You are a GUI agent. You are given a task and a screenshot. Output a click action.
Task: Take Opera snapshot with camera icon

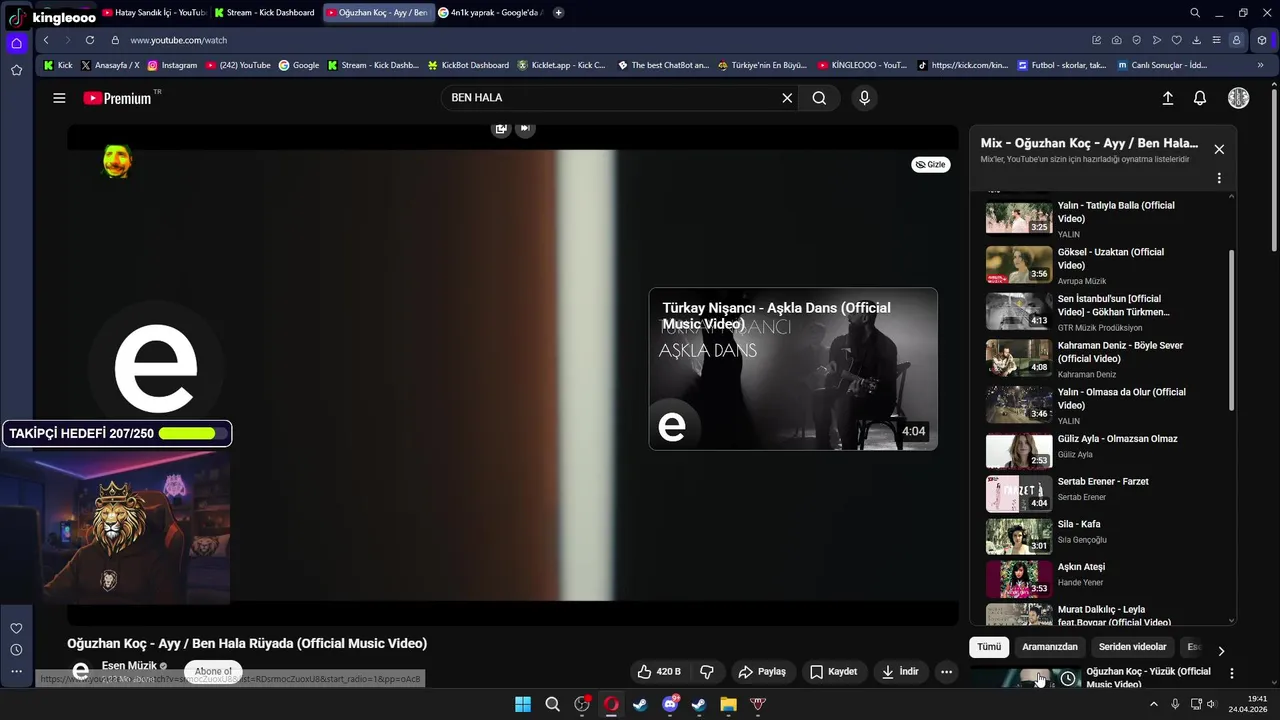1117,40
